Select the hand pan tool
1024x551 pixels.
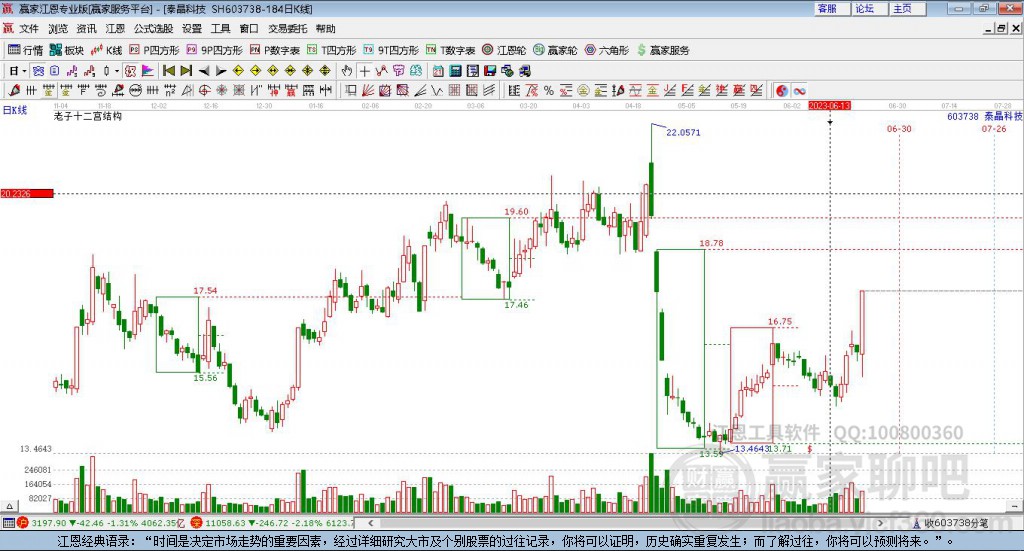[347, 71]
